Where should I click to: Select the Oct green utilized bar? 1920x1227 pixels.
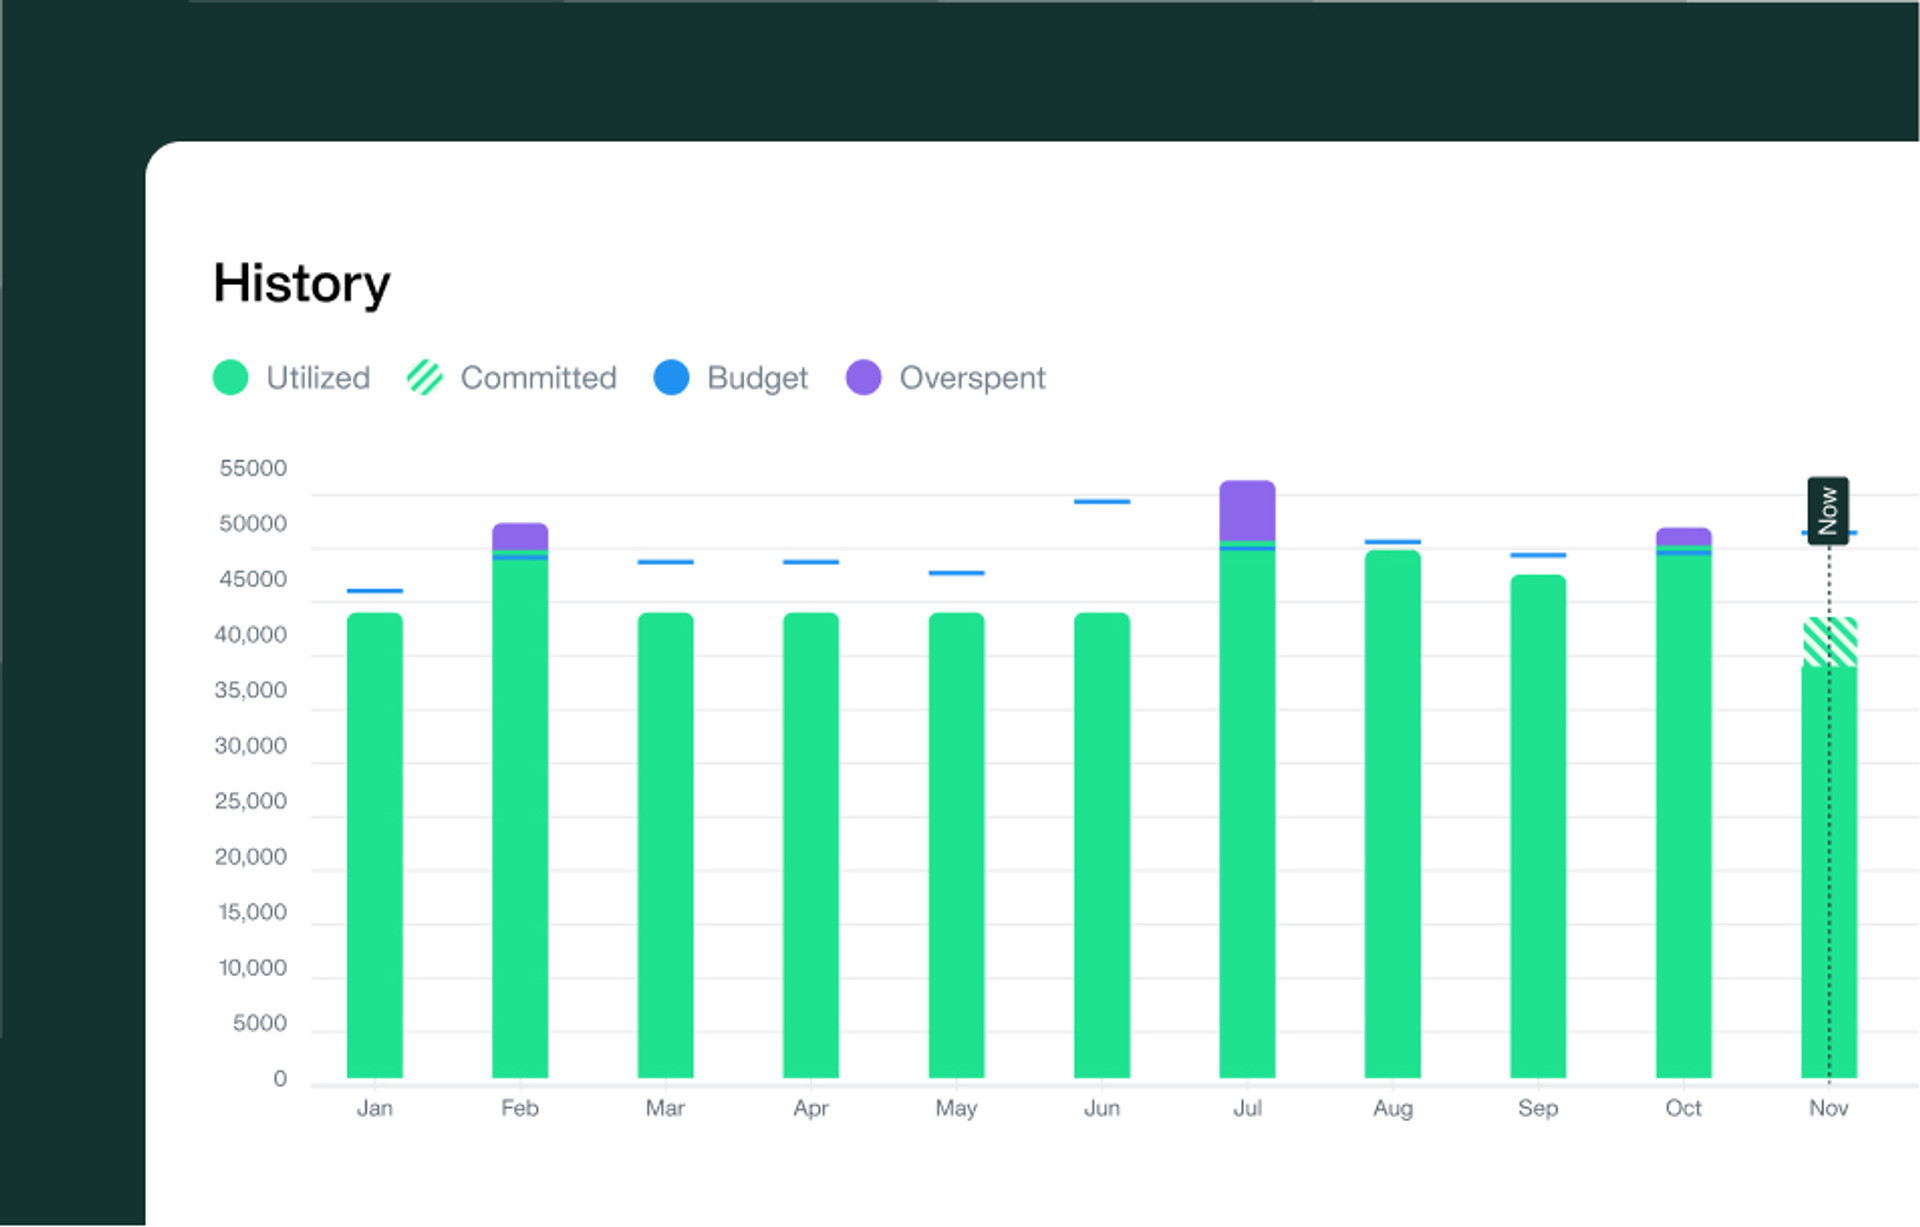[x=1684, y=813]
